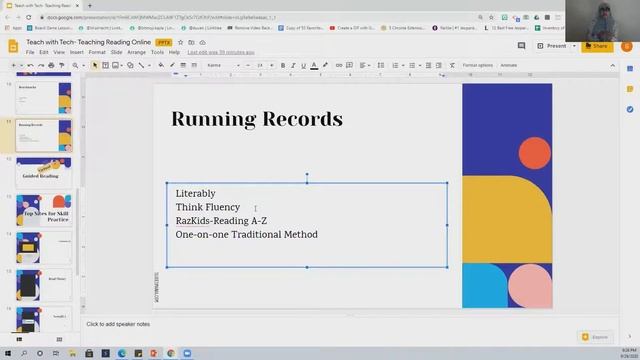Click the Running Records slide title
The height and width of the screenshot is (360, 640).
pos(257,119)
